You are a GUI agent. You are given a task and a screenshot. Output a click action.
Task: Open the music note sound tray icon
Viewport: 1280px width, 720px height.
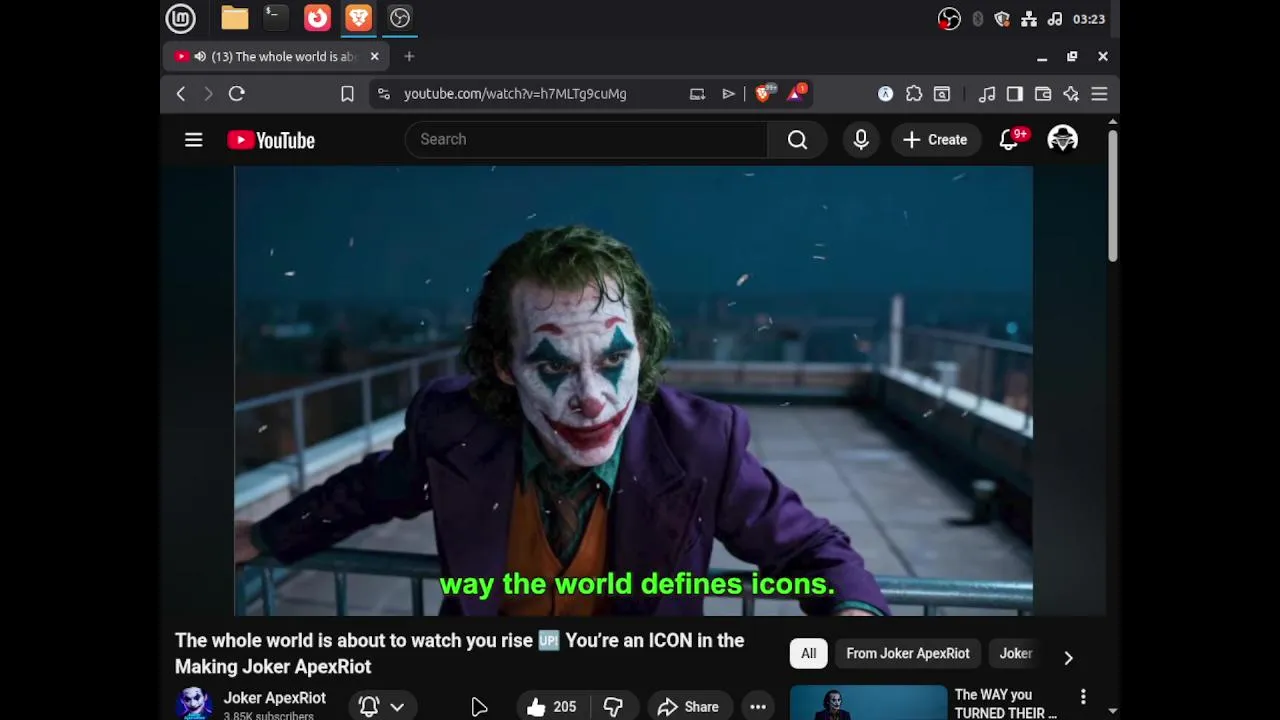[1055, 19]
